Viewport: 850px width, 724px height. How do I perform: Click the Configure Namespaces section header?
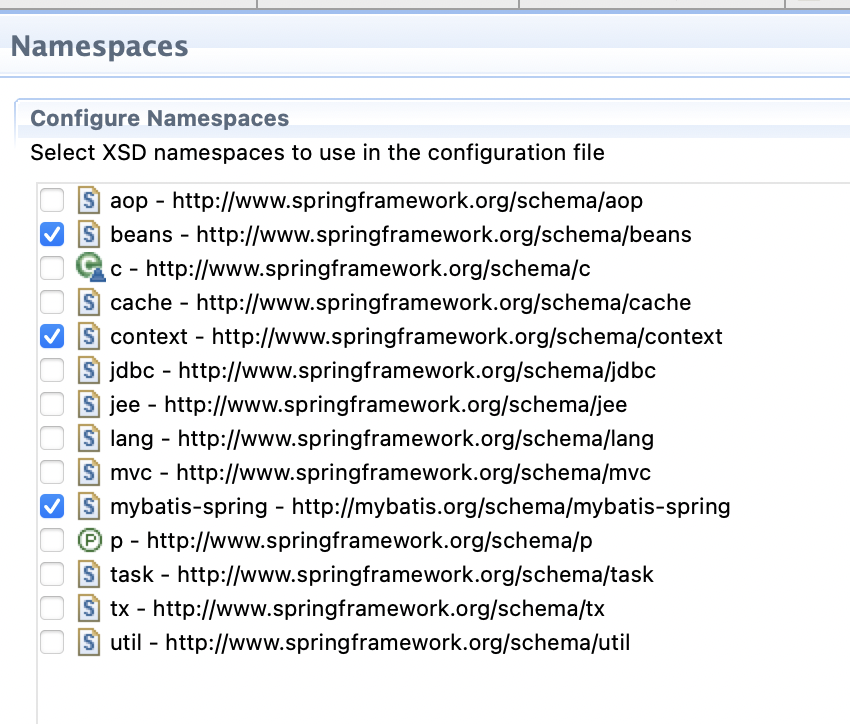tap(159, 119)
